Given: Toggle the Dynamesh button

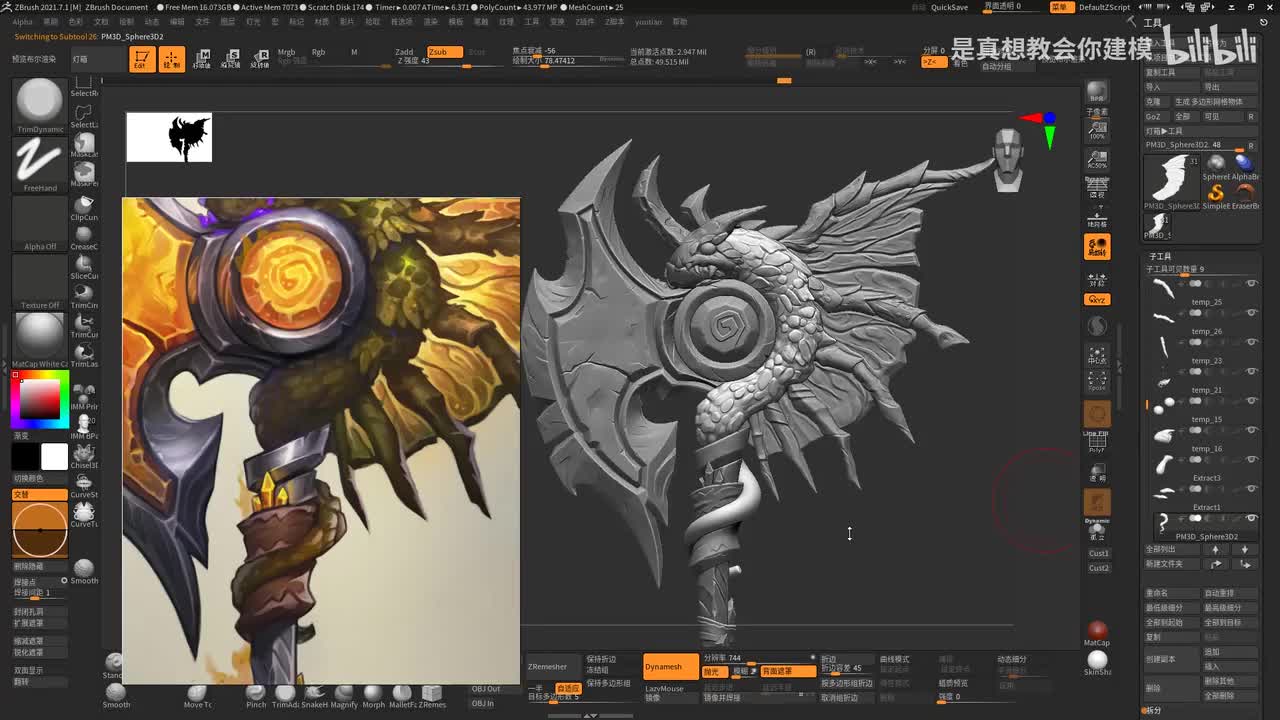Looking at the screenshot, I should click(x=670, y=667).
